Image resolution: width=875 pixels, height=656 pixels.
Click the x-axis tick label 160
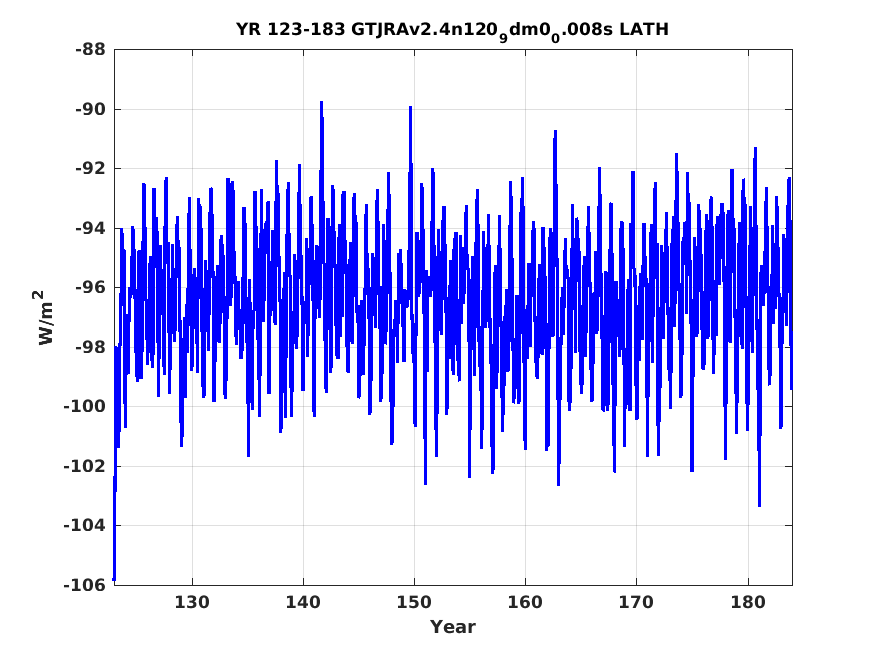pyautogui.click(x=525, y=602)
